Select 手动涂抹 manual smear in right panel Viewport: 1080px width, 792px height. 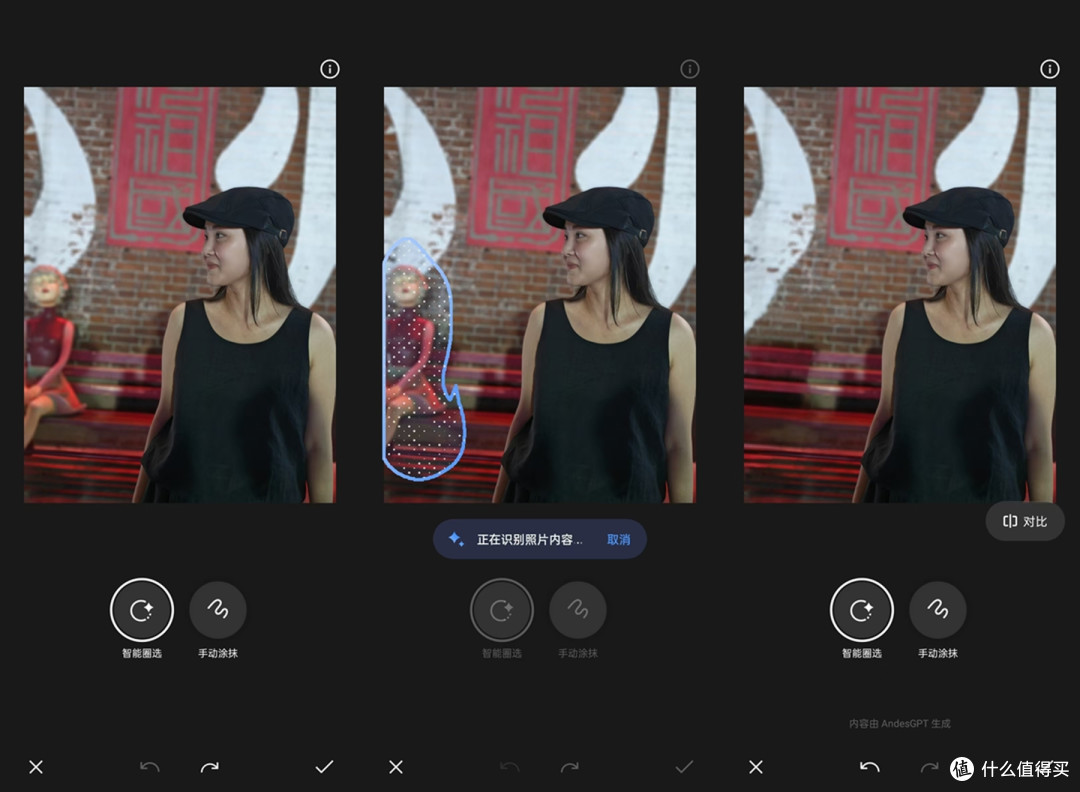pyautogui.click(x=937, y=610)
